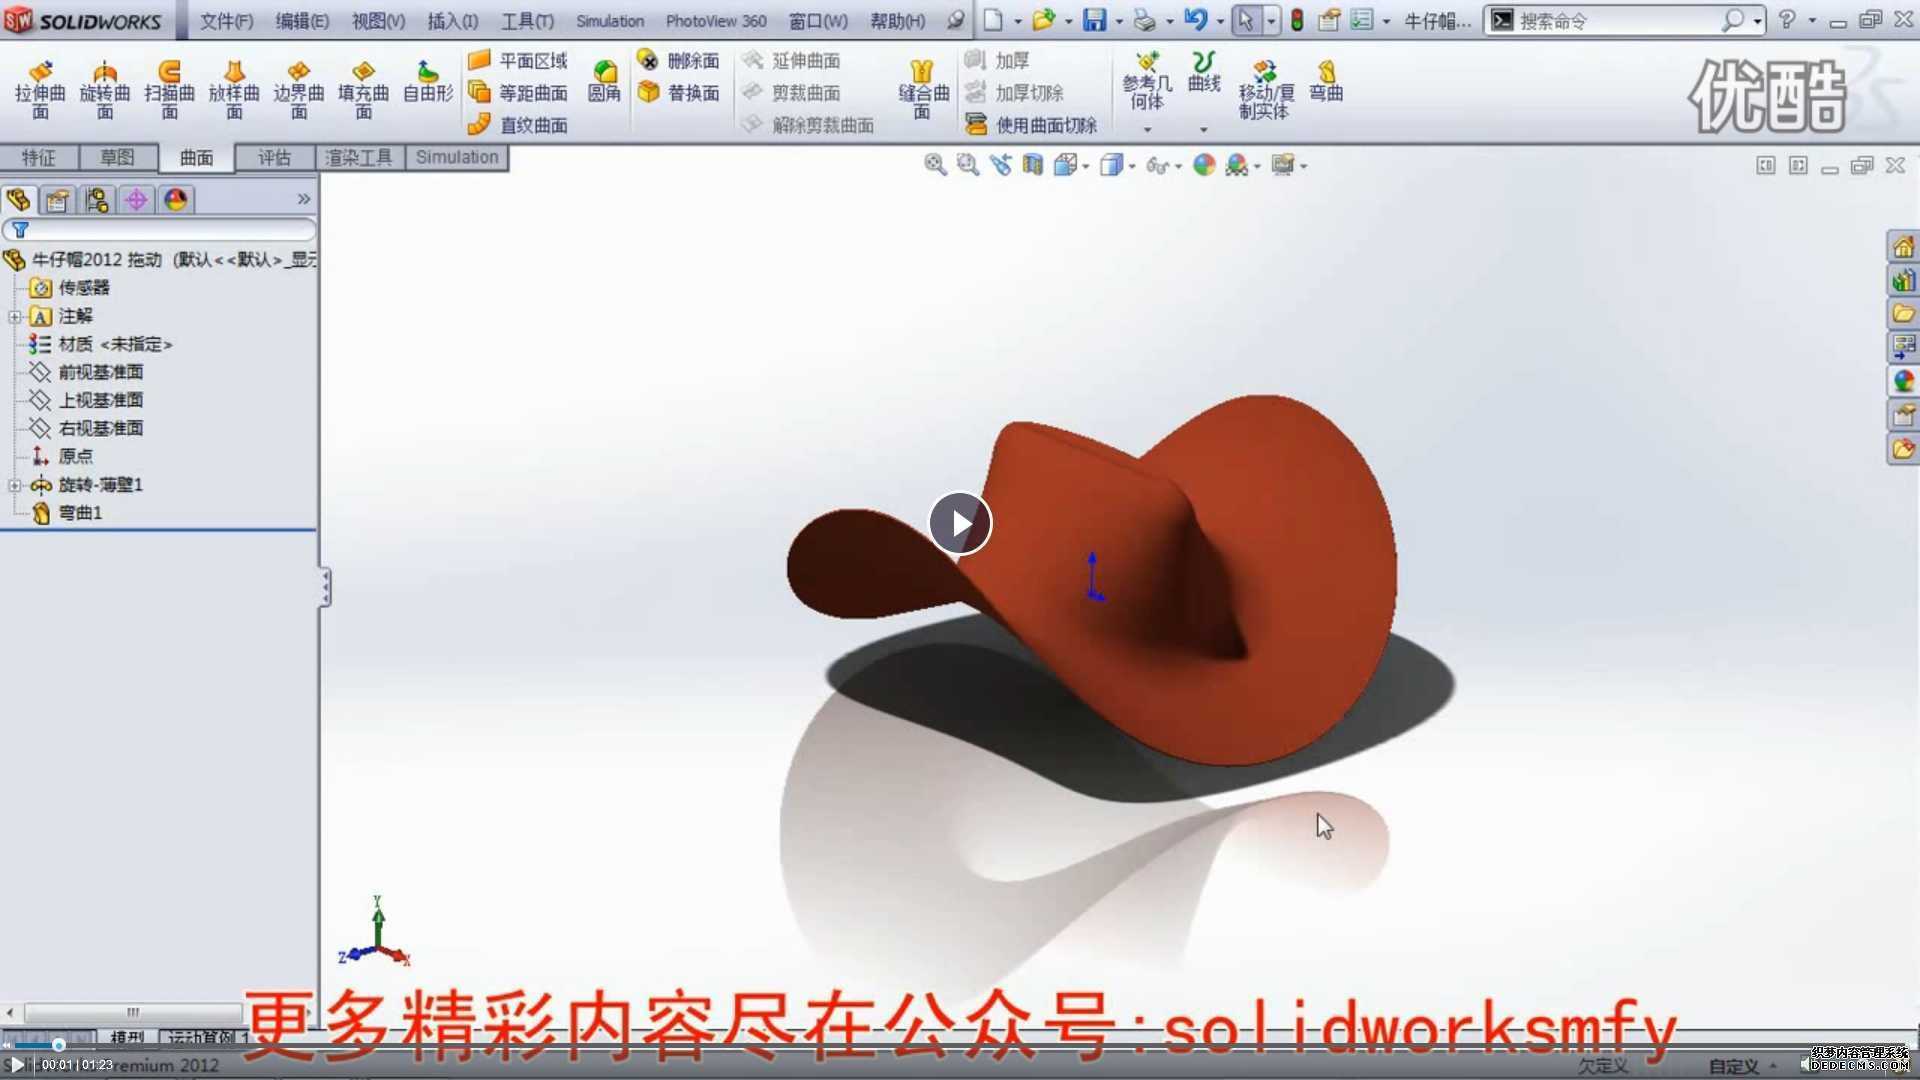Image resolution: width=1920 pixels, height=1080 pixels.
Task: Open the hide/show items dropdown arrow
Action: point(1178,167)
